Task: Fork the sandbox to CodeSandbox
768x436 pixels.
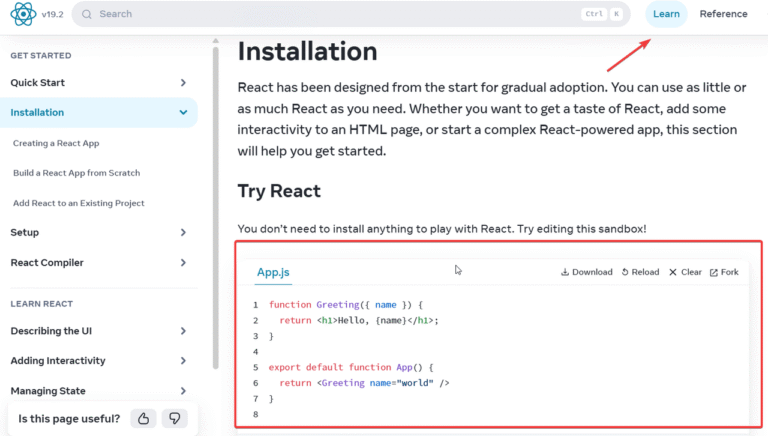Action: 724,272
